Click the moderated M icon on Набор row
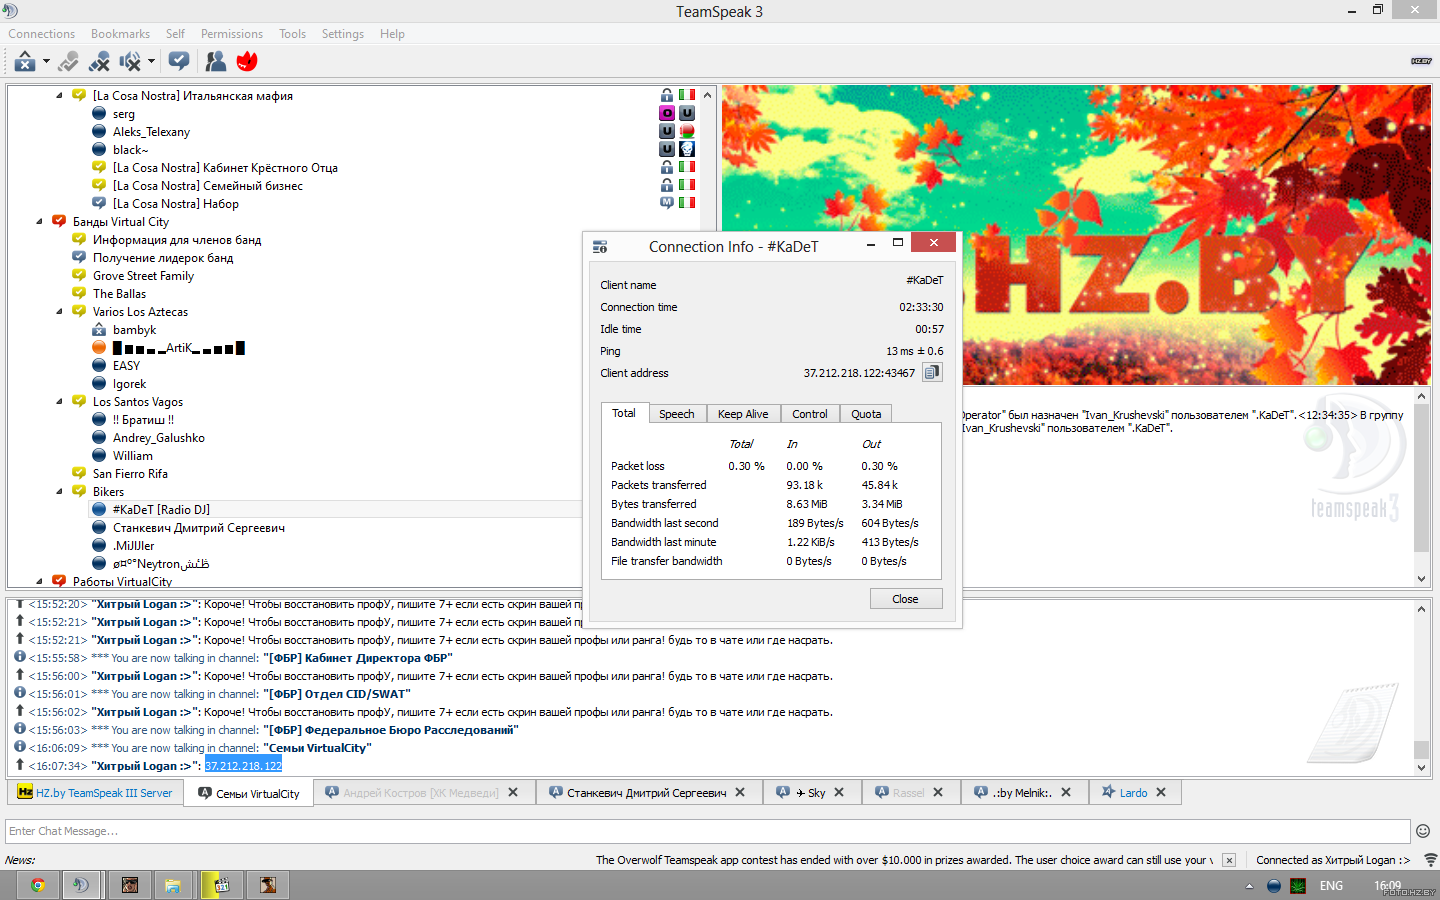The height and width of the screenshot is (900, 1440). (x=667, y=203)
